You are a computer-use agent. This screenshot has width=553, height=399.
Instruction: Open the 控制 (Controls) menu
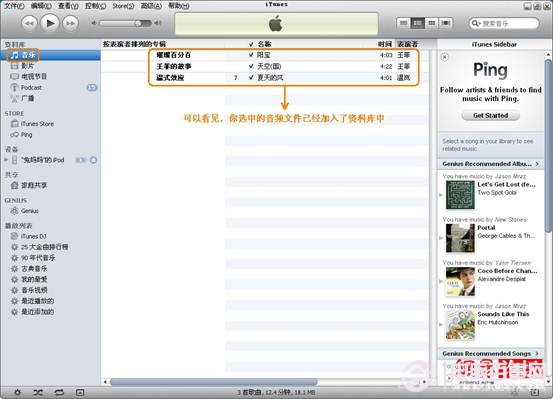coord(95,6)
